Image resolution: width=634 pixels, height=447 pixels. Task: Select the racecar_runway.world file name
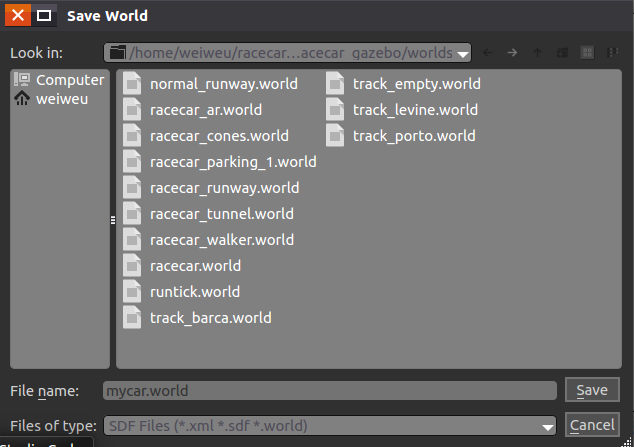pyautogui.click(x=224, y=188)
